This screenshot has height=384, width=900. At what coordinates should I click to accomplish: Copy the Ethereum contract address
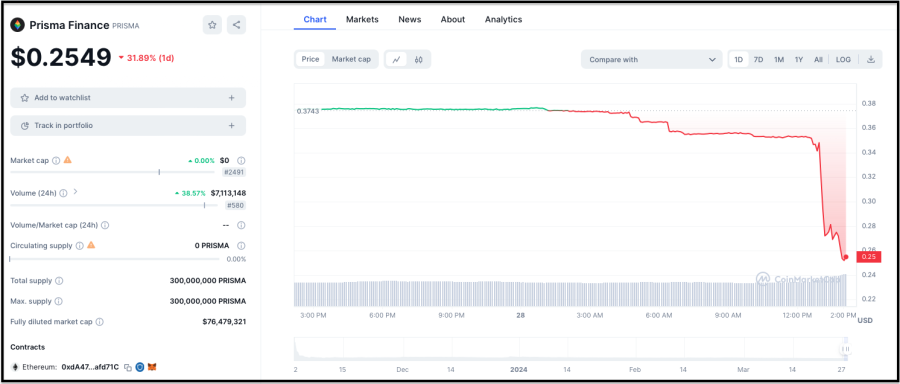[x=128, y=367]
